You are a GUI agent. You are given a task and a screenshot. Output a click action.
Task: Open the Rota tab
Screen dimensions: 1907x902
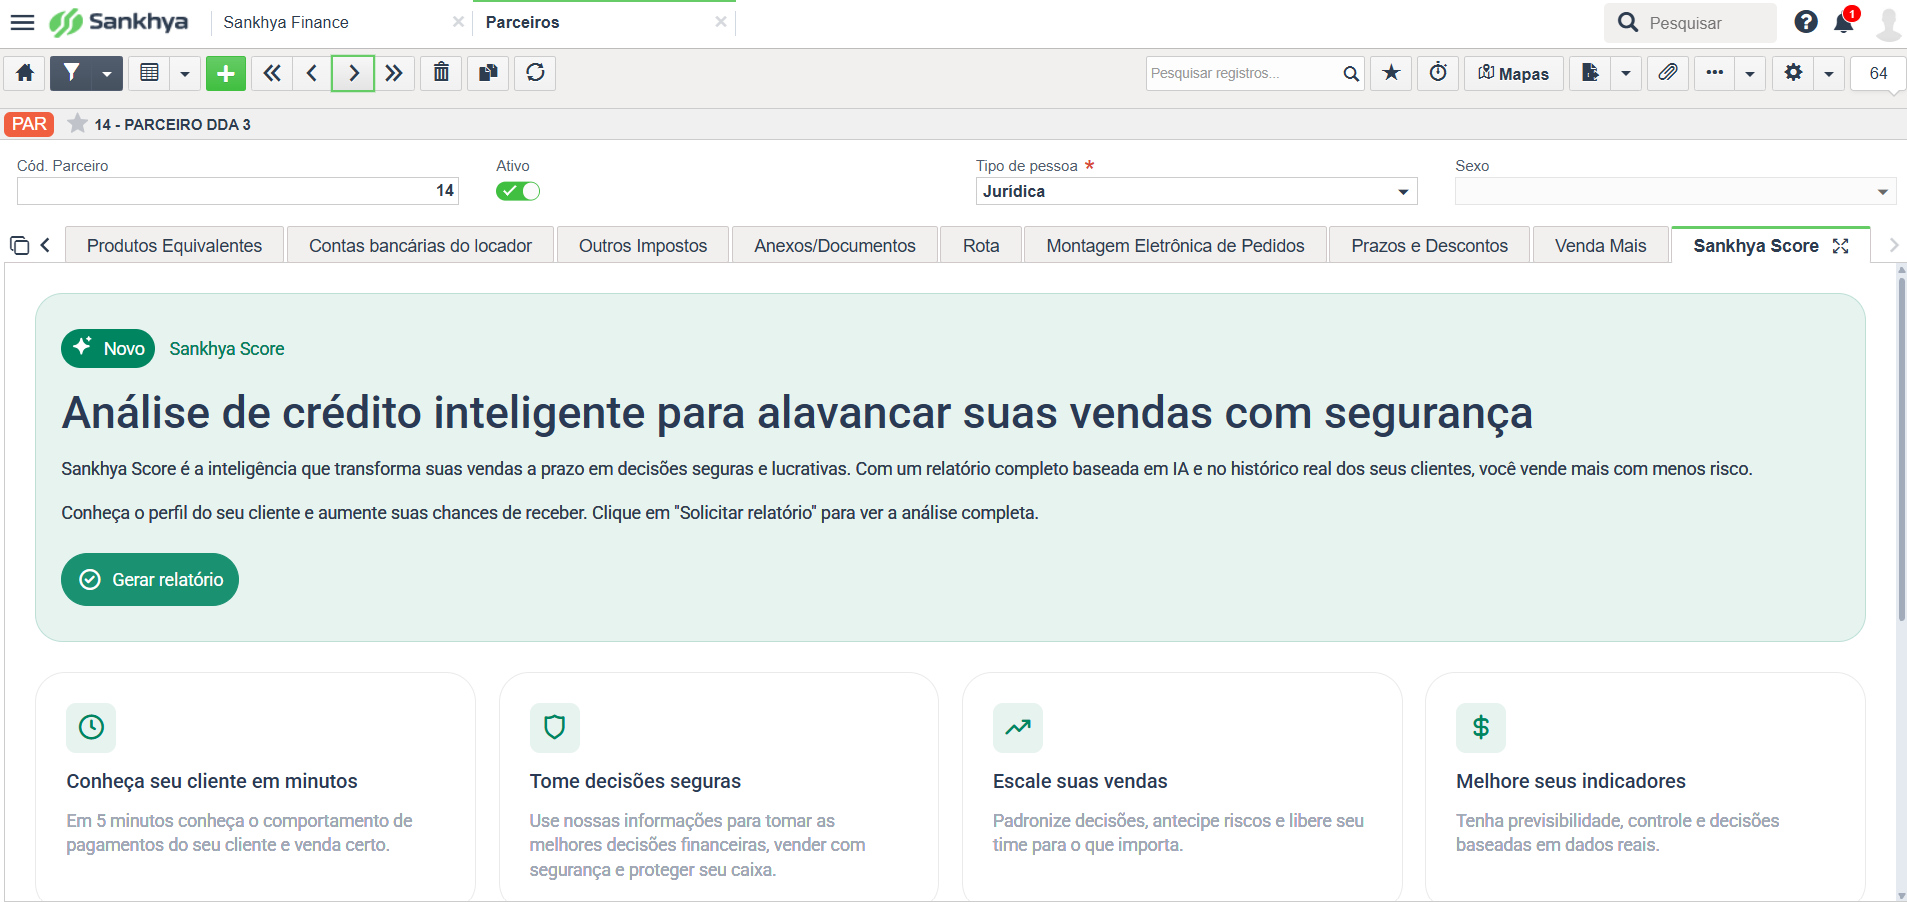[x=981, y=245]
